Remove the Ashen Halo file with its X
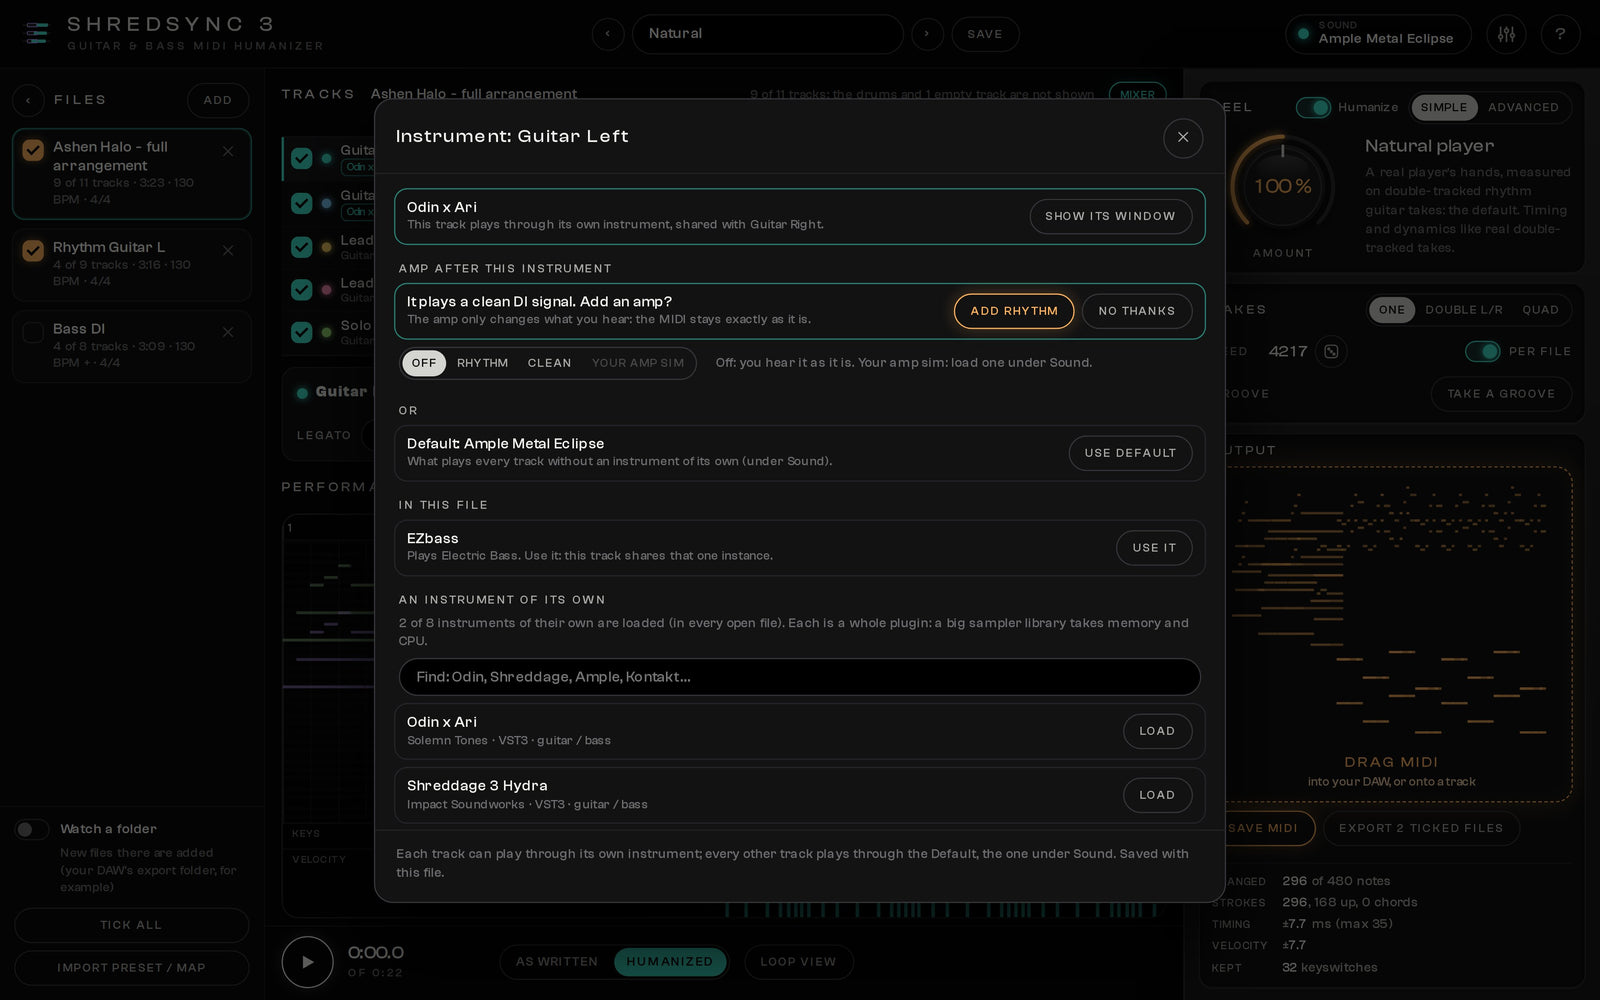The height and width of the screenshot is (1000, 1600). tap(228, 151)
